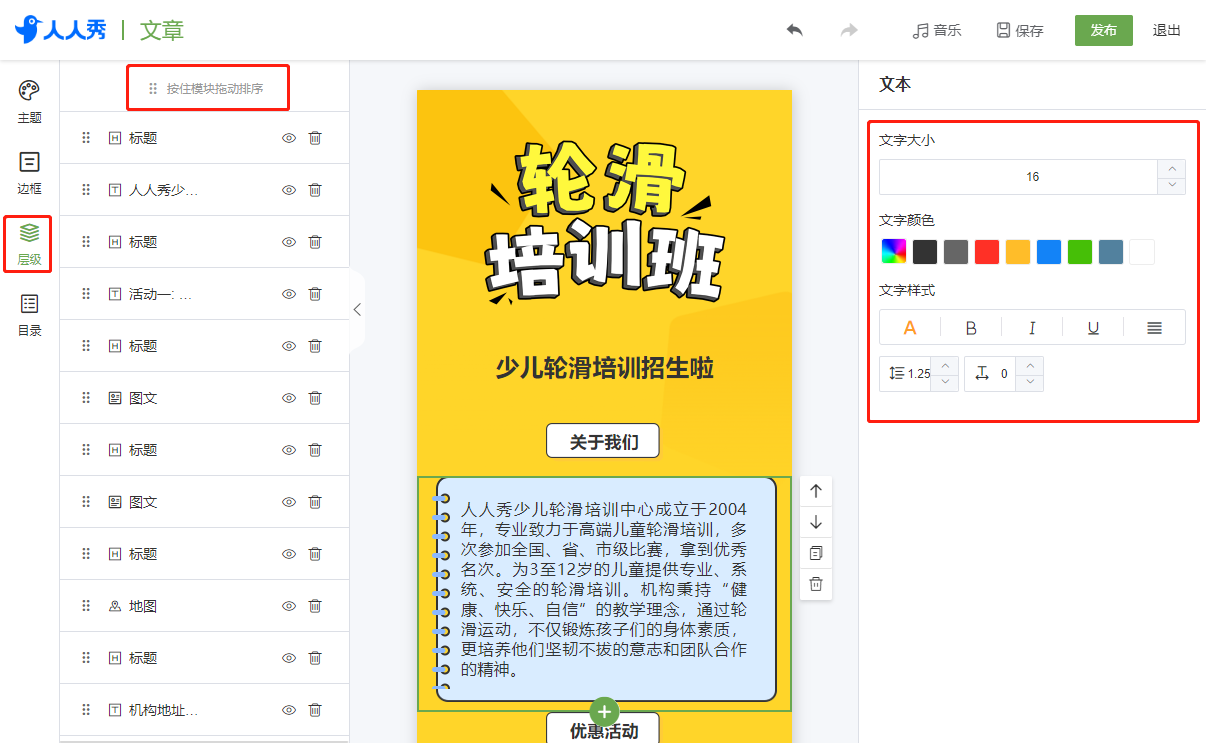Open the 目录 catalog panel
This screenshot has width=1206, height=743.
click(x=30, y=314)
